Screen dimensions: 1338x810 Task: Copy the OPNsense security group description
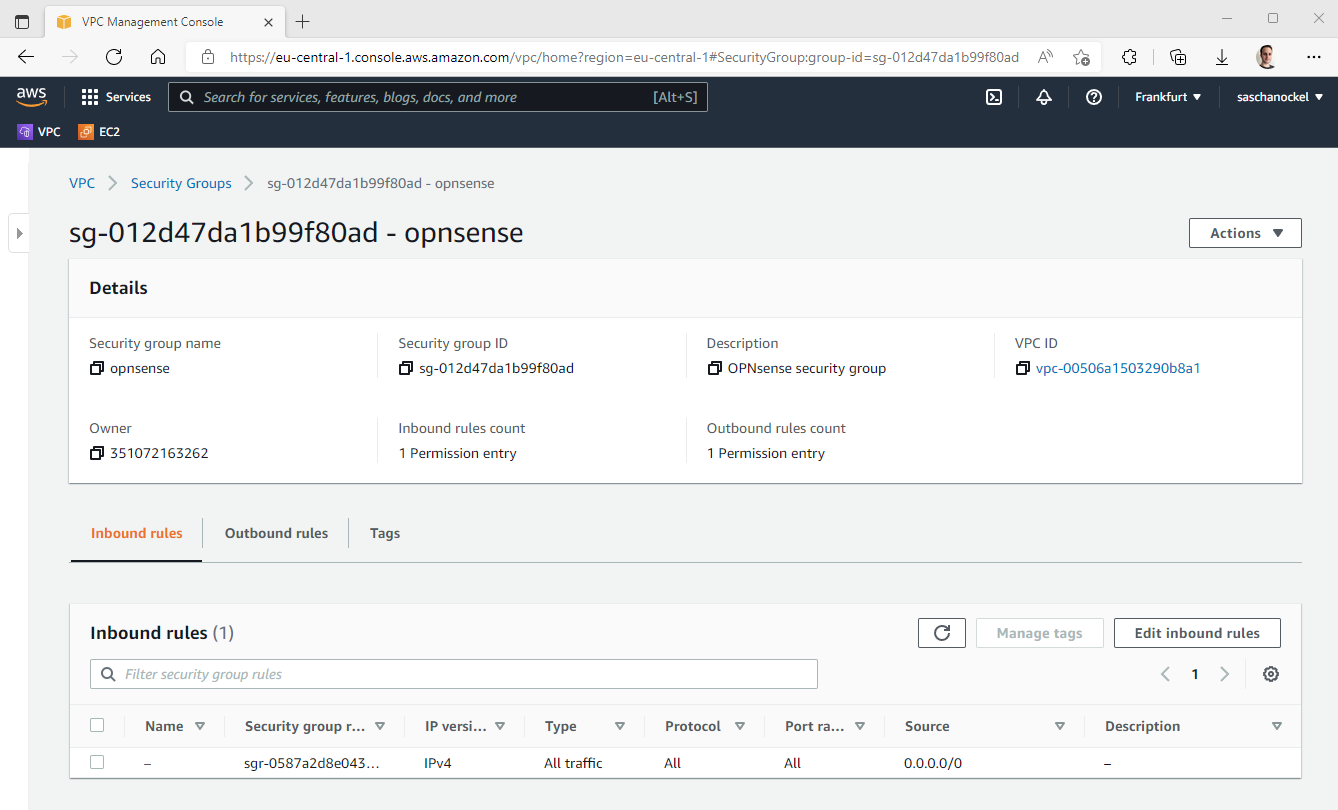714,368
